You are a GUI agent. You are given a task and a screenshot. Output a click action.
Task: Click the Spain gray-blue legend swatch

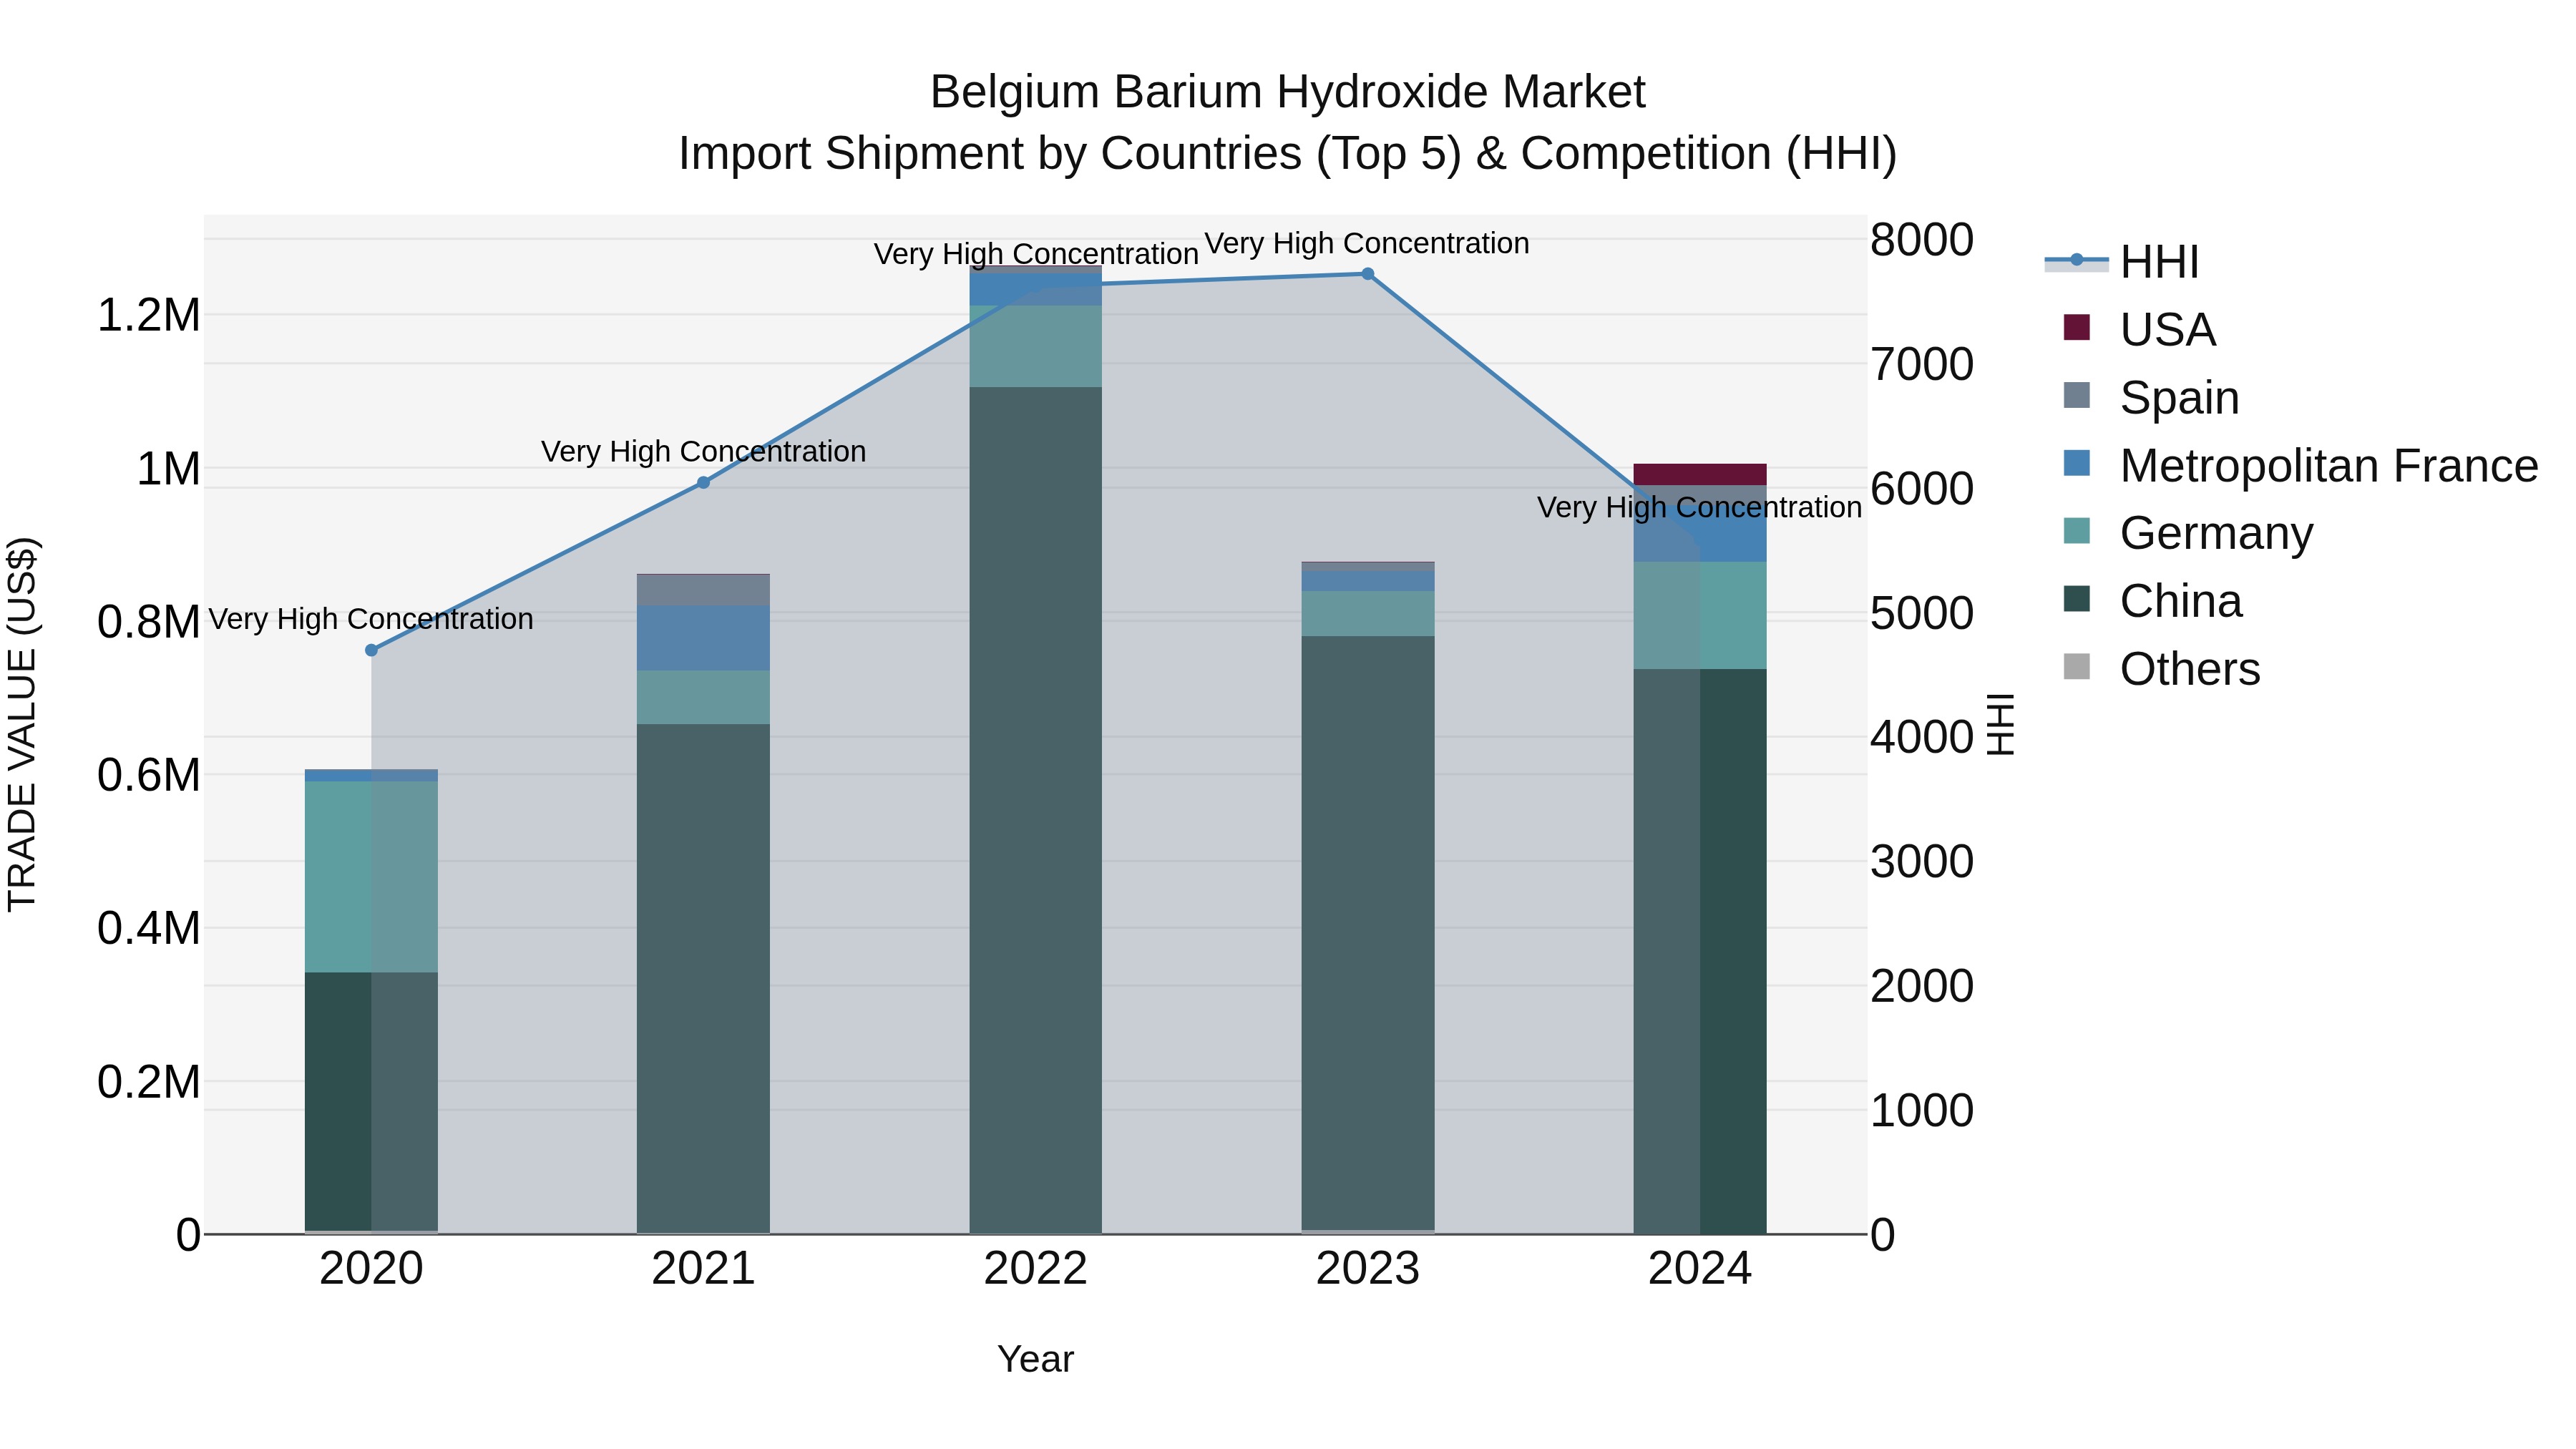pos(2077,395)
